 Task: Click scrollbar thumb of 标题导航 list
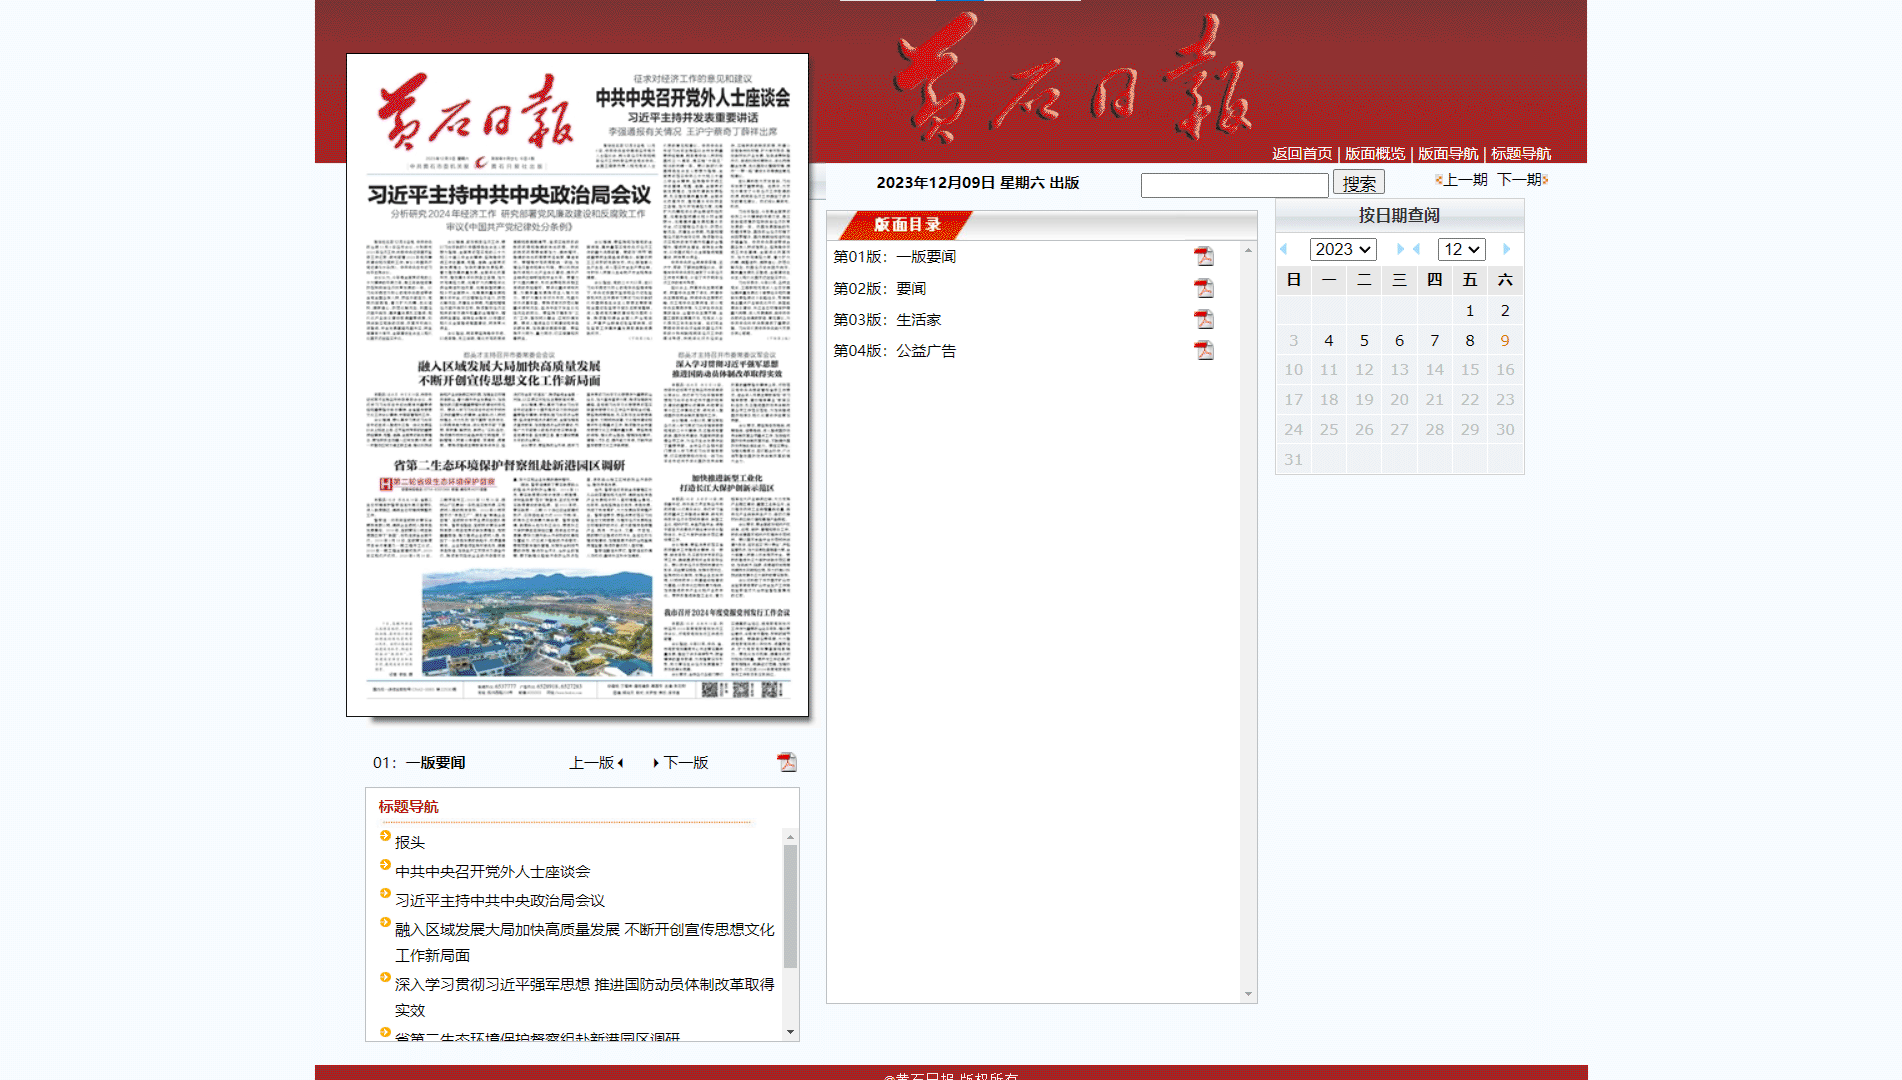pos(791,907)
